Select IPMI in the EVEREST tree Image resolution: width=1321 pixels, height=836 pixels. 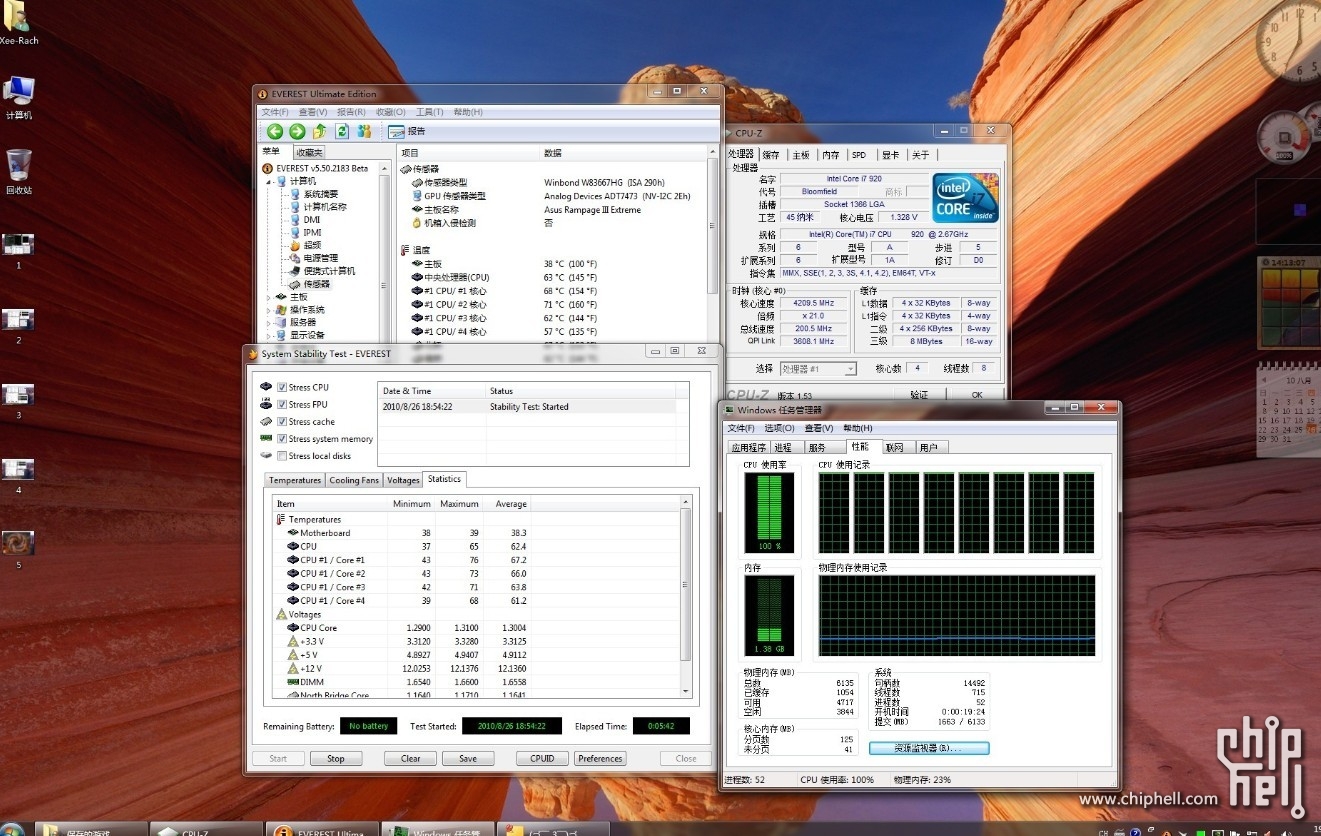(x=313, y=233)
